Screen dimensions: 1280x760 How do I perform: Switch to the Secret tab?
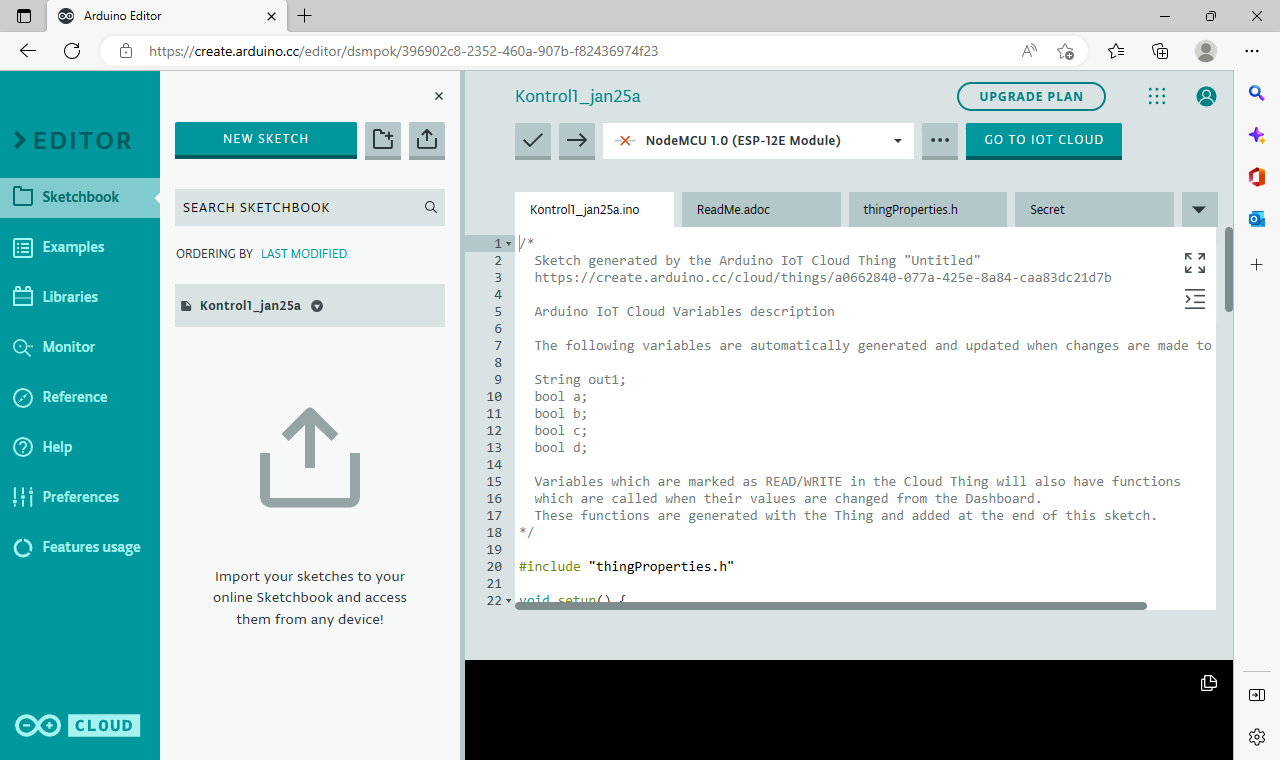coord(1094,210)
